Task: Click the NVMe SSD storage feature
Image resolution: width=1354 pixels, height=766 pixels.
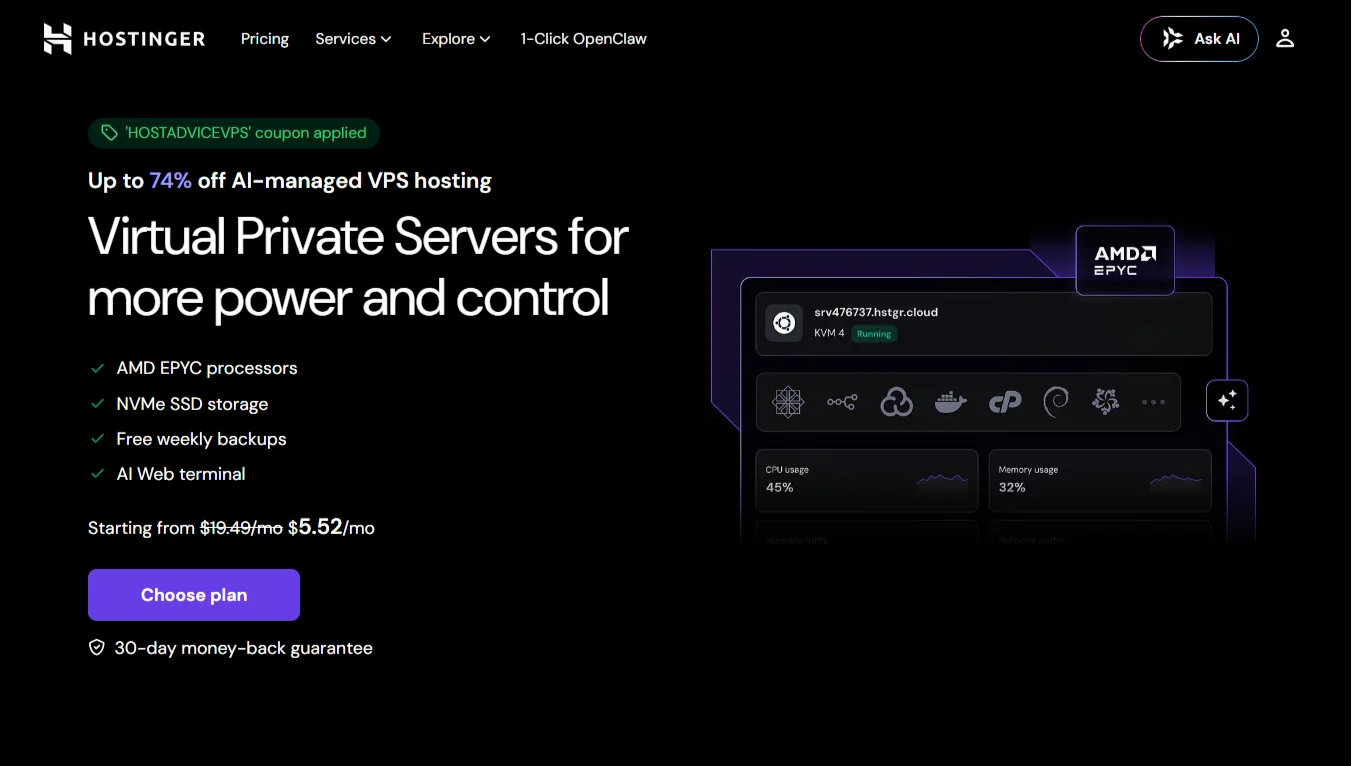Action: point(192,404)
